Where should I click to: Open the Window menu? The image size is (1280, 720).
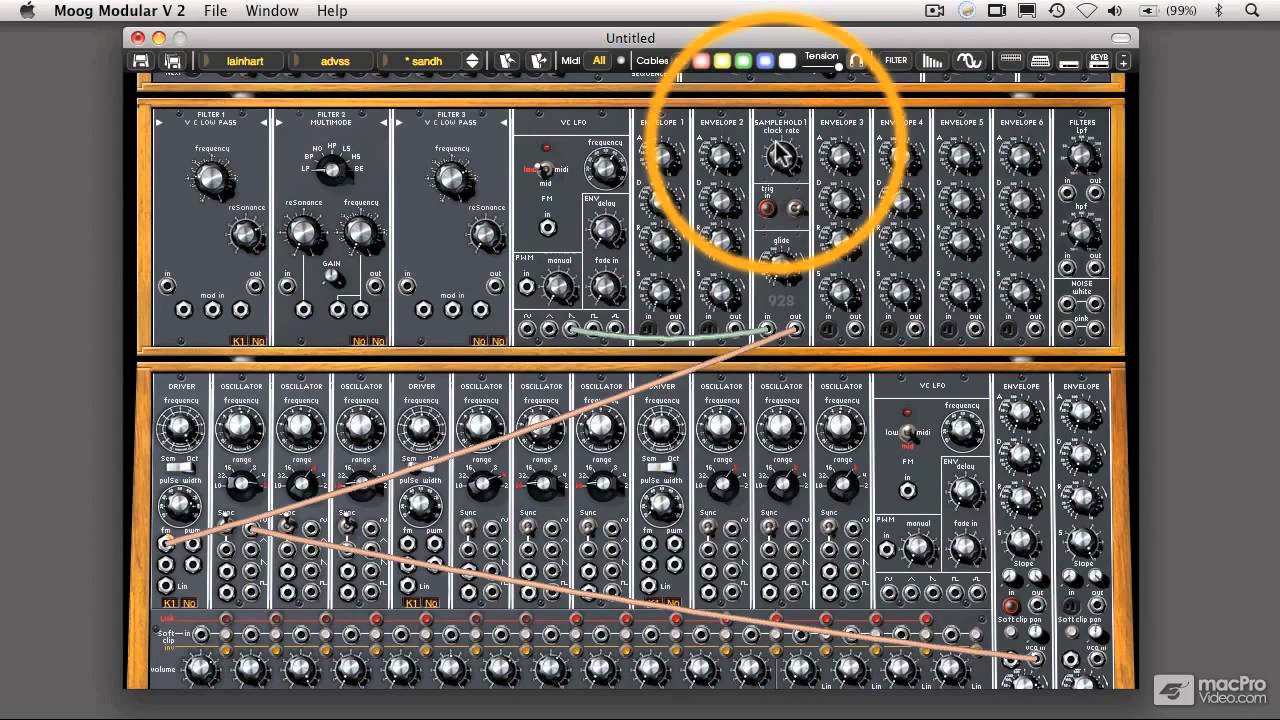pyautogui.click(x=272, y=10)
